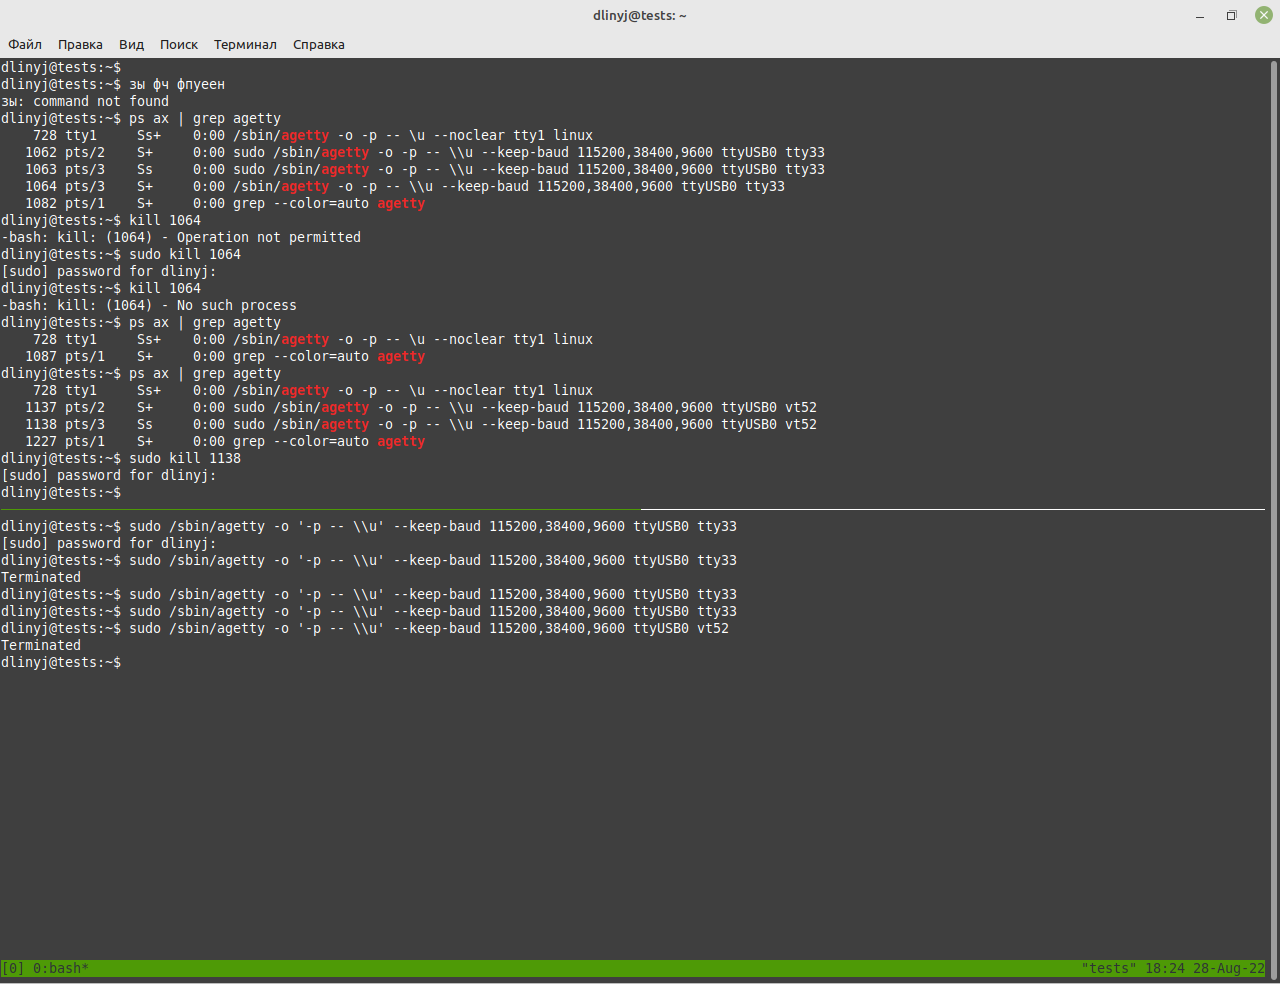This screenshot has width=1280, height=984.
Task: Open the Терминал menu
Action: click(x=245, y=44)
